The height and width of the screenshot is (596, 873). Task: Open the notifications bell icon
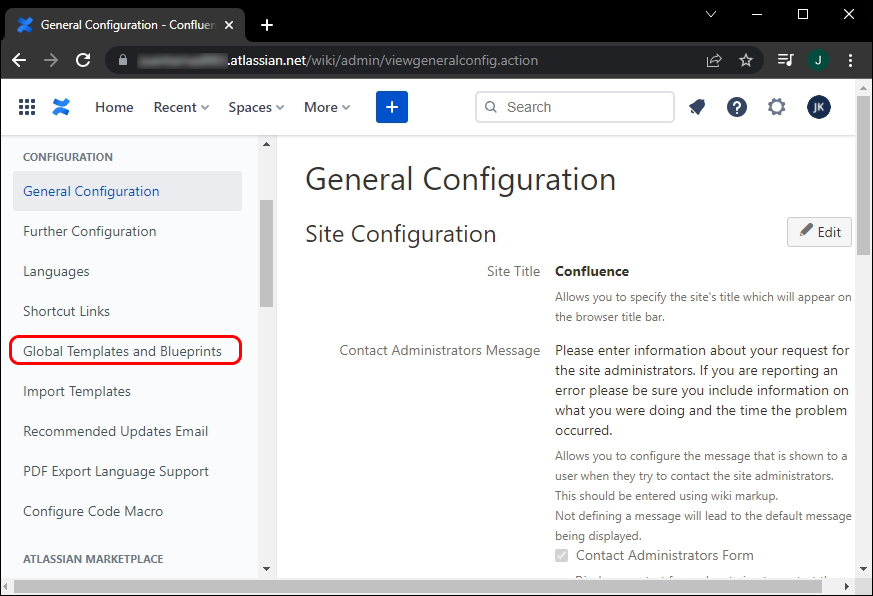point(697,107)
